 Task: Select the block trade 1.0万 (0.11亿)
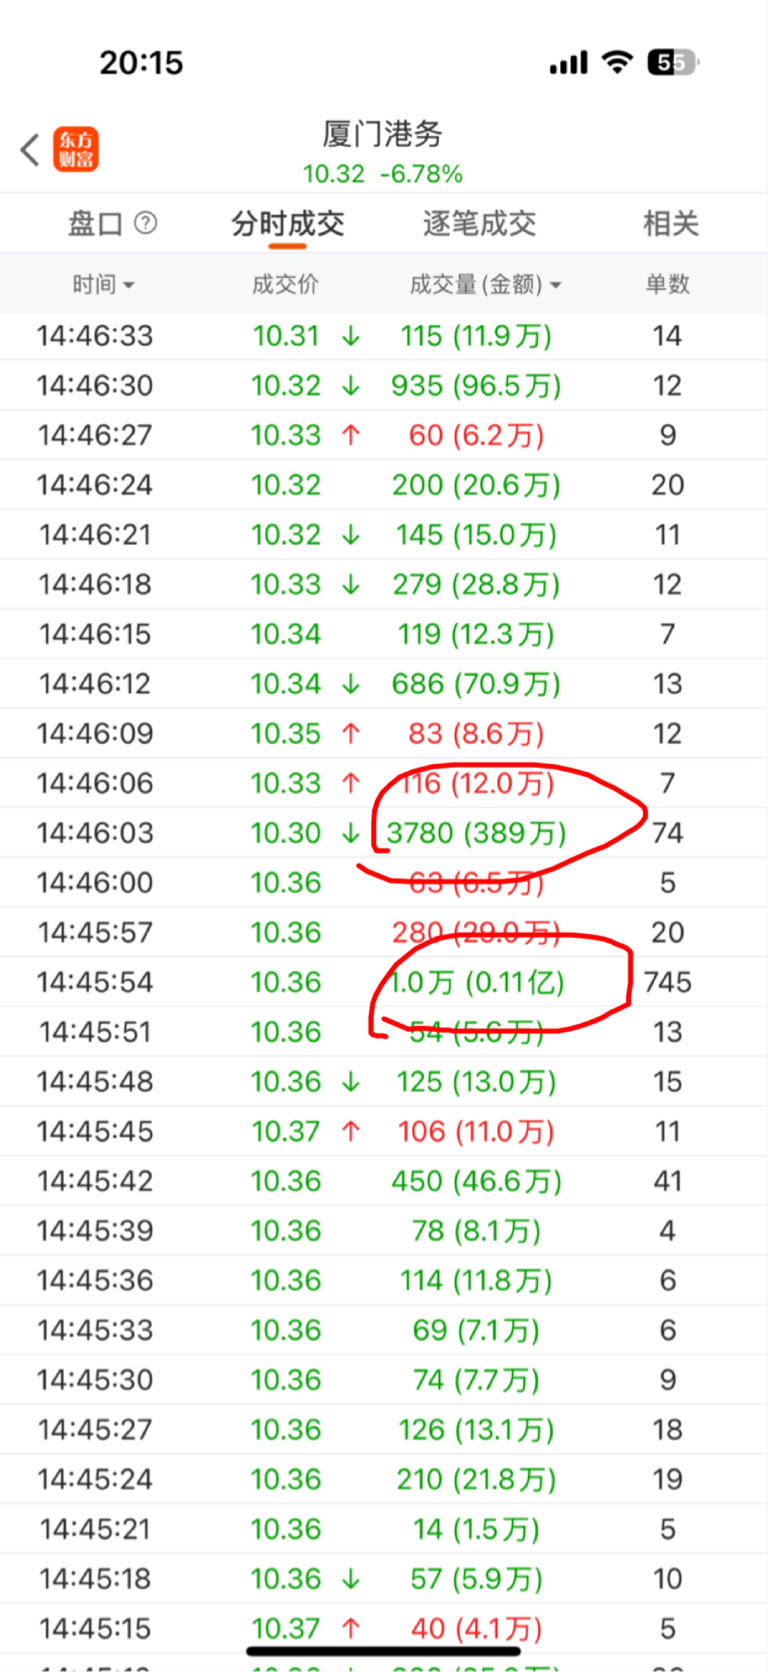tap(476, 982)
